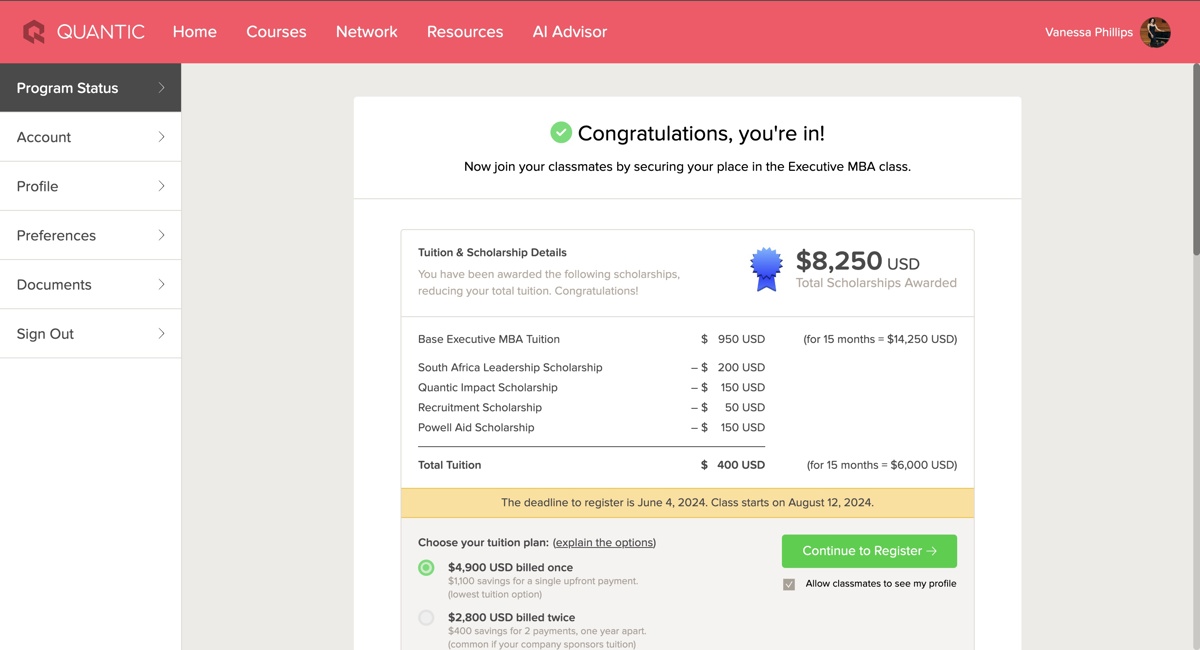Screen dimensions: 1200x650
Task: Open the explain the options link
Action: click(x=604, y=543)
